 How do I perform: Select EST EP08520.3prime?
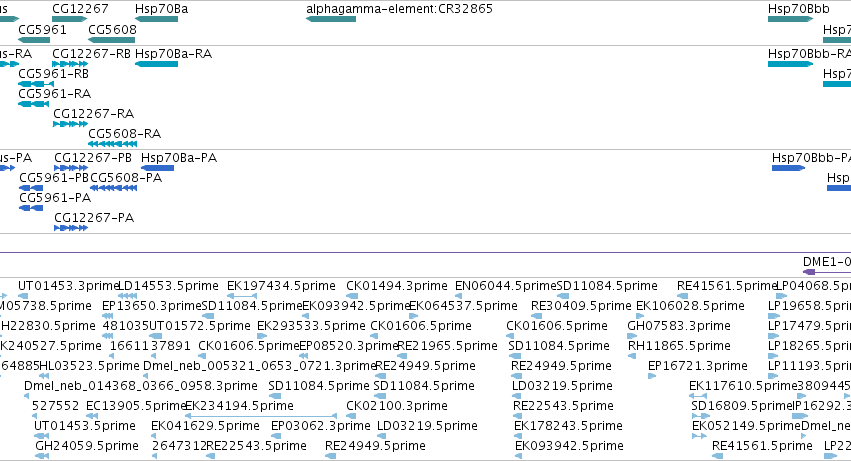pos(349,346)
